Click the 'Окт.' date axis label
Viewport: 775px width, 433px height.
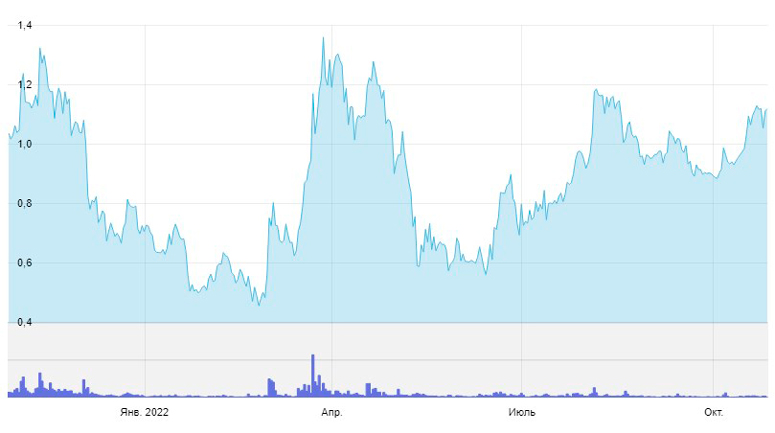(x=713, y=412)
